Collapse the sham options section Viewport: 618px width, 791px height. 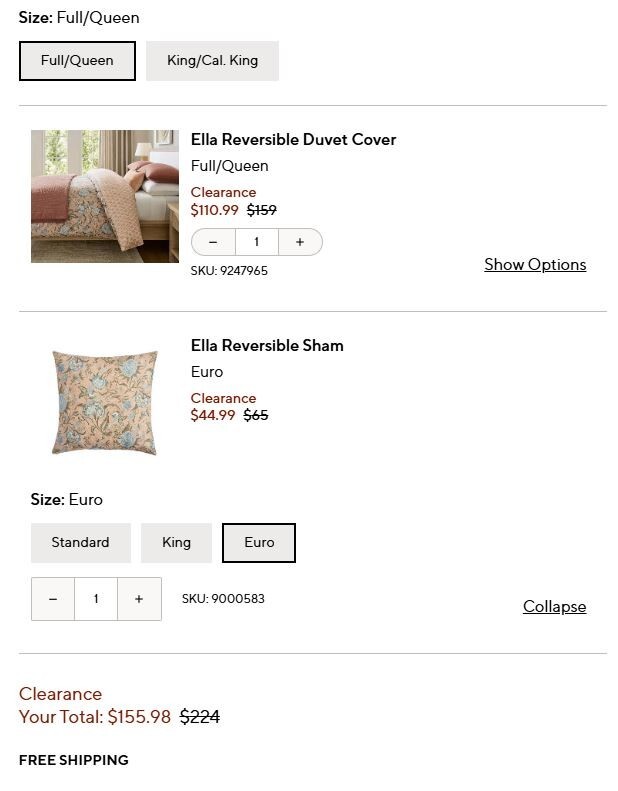point(554,607)
